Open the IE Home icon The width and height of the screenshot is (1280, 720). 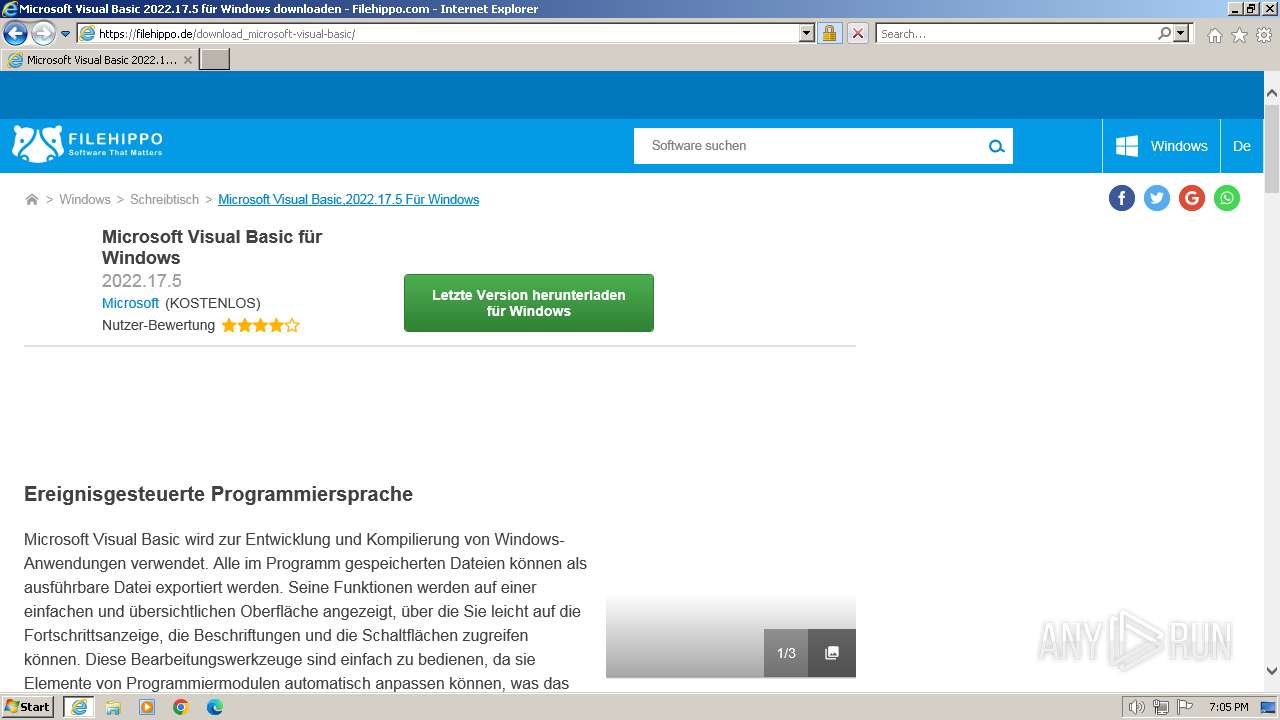click(x=1214, y=35)
